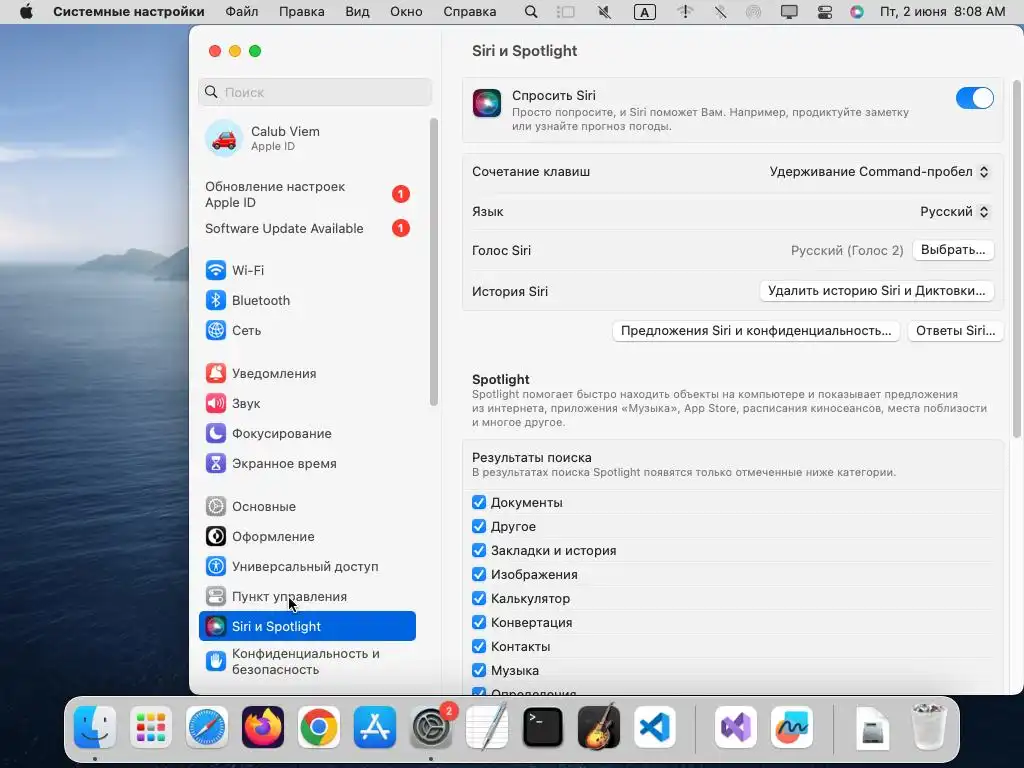Open App Store in the Dock
The width and height of the screenshot is (1024, 768).
(375, 728)
